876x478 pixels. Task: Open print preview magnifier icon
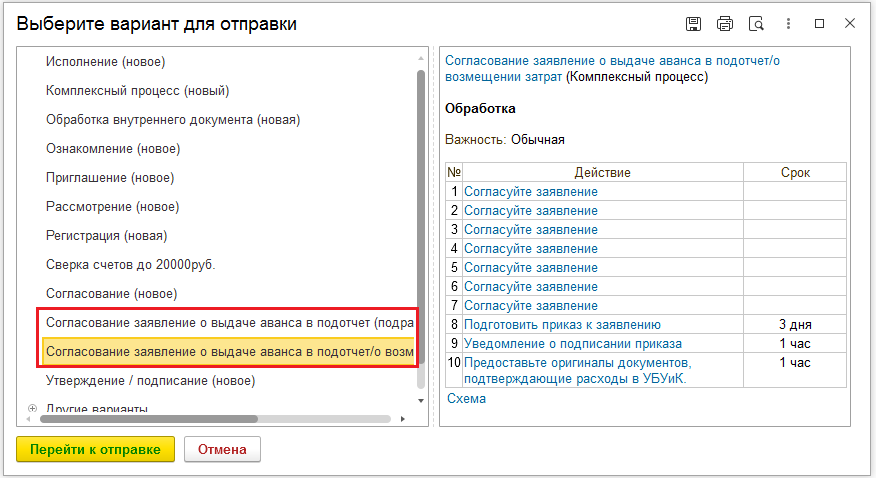[756, 24]
